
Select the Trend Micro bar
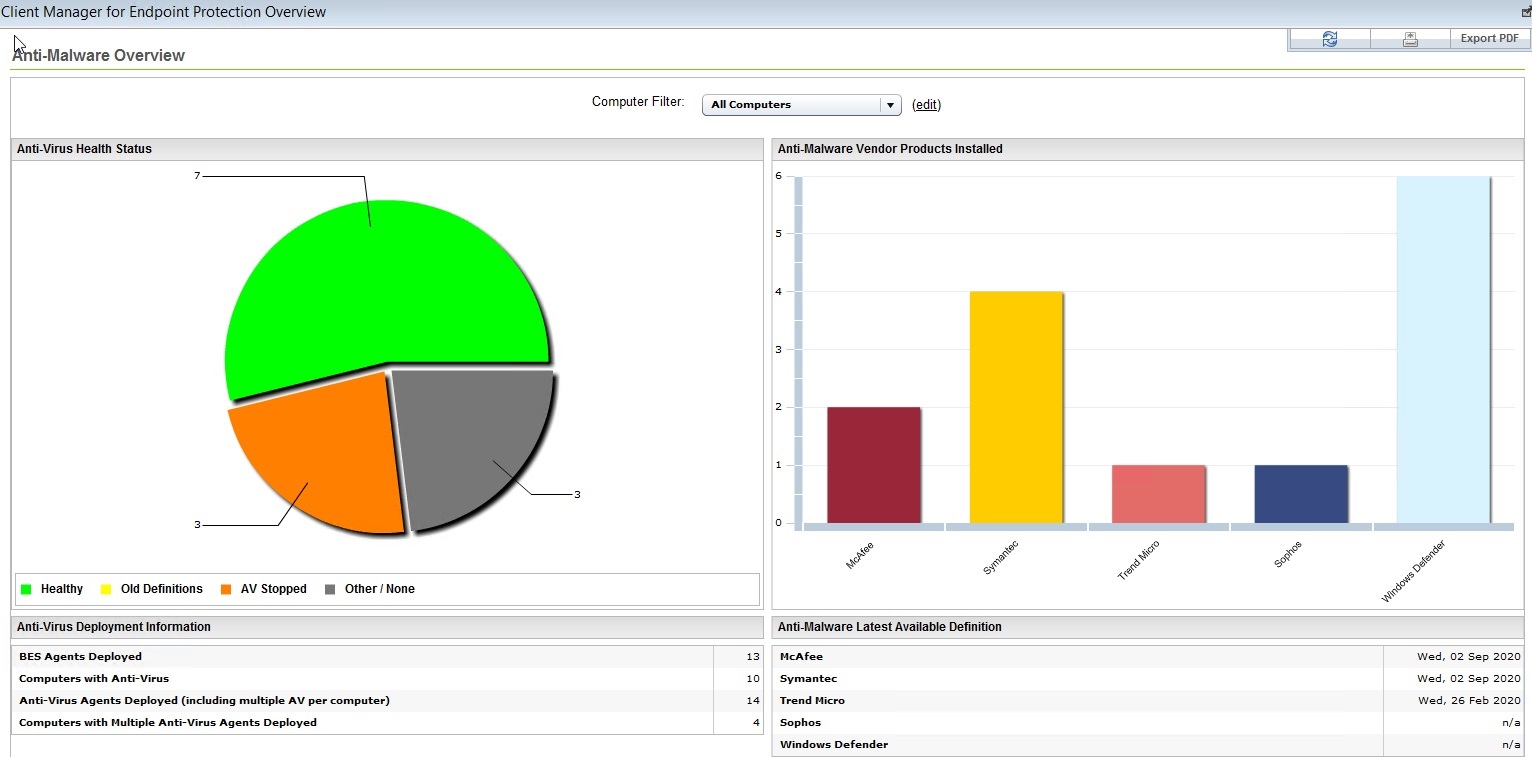coord(1158,494)
